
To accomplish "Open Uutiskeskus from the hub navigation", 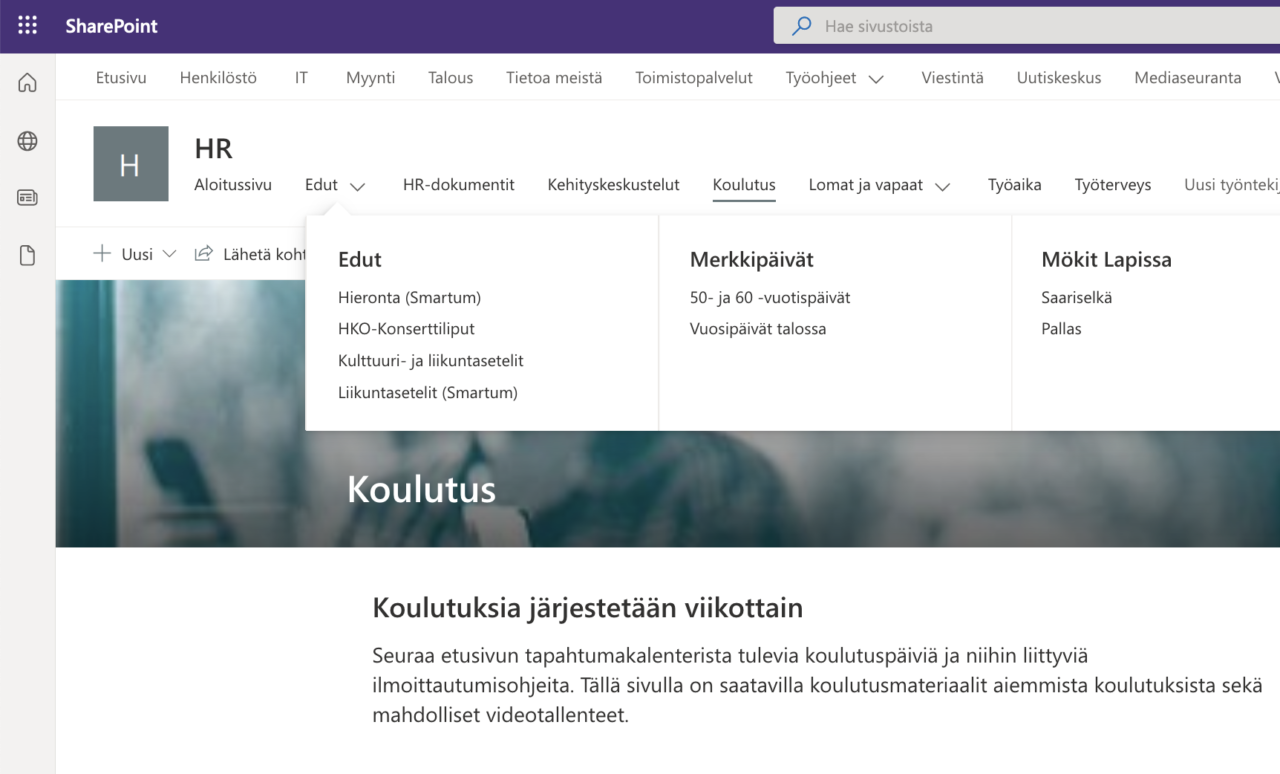I will (x=1058, y=77).
